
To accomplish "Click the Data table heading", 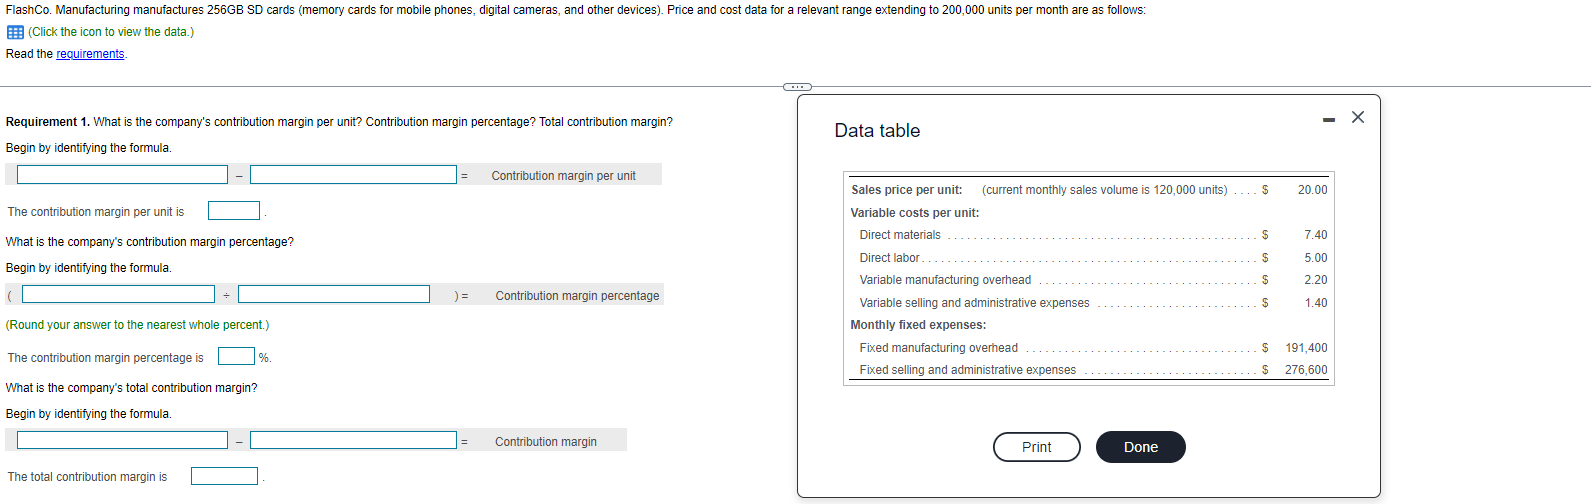I will (x=877, y=131).
